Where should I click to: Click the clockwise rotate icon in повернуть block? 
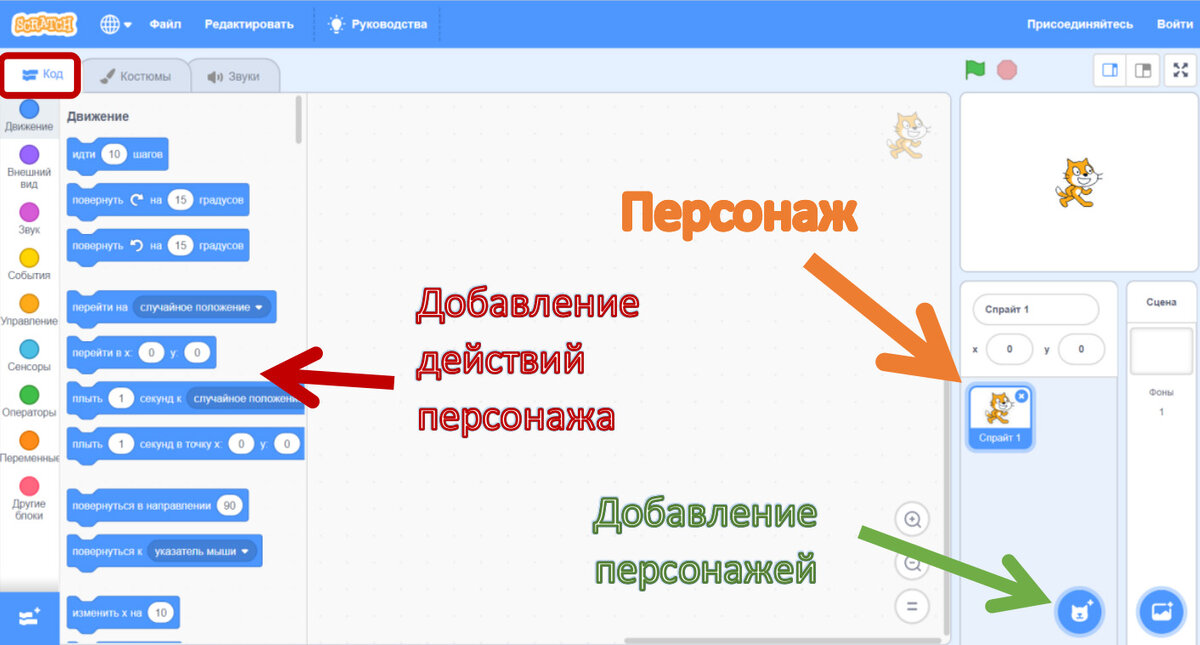tap(137, 200)
